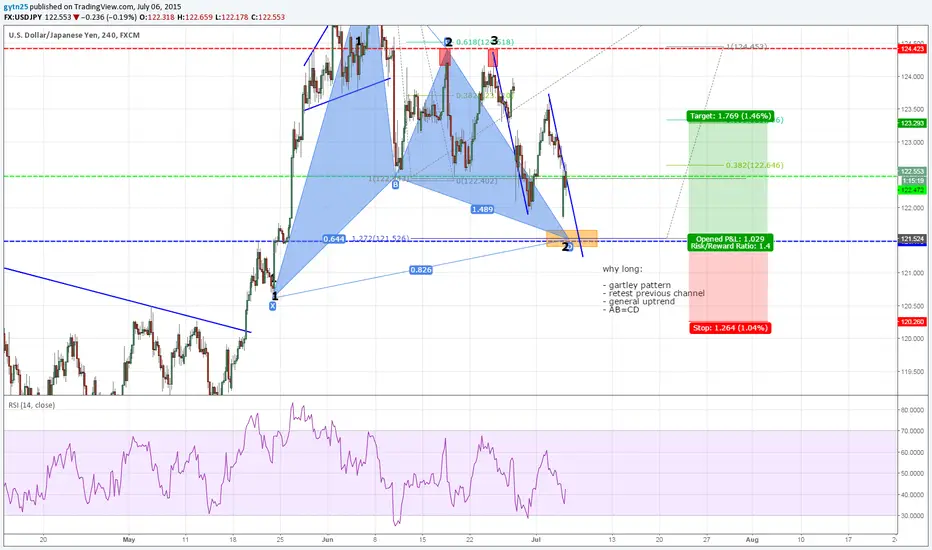This screenshot has width=932, height=550.
Task: Click the '- retest previous channel' note line
Action: point(654,293)
